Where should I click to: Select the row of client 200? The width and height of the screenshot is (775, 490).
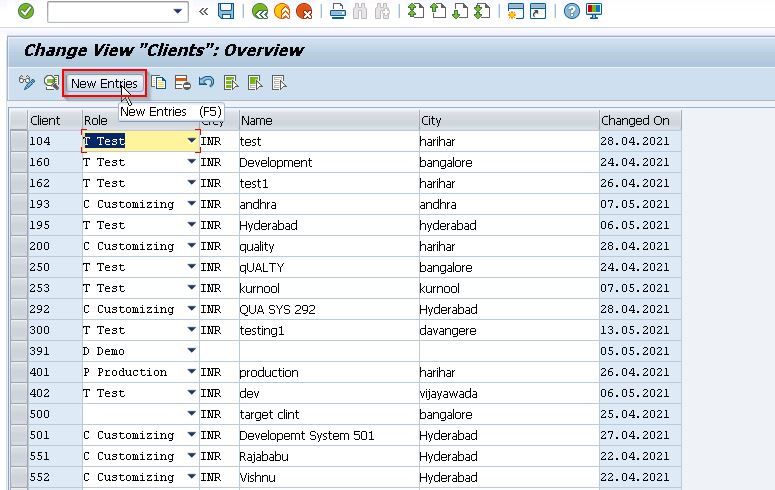[x=18, y=246]
